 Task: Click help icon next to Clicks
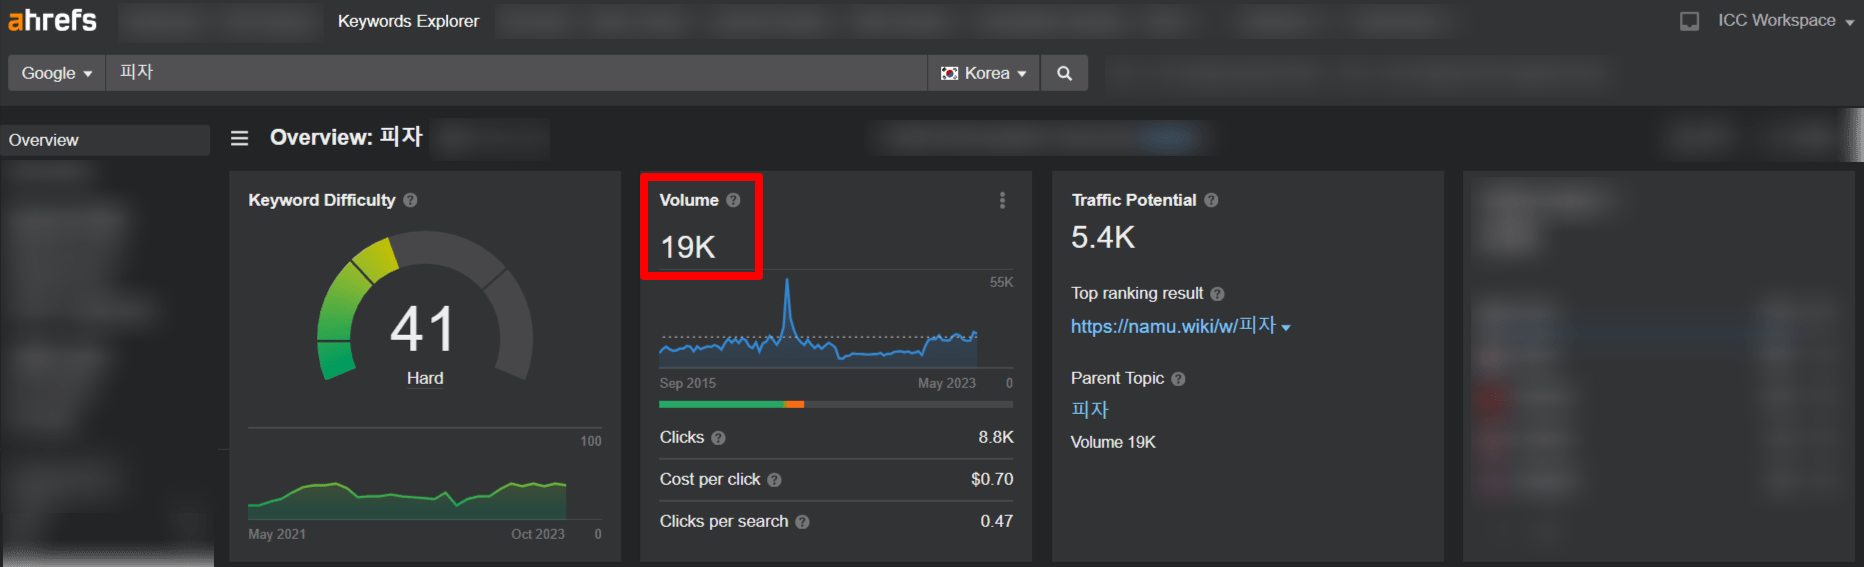click(718, 438)
